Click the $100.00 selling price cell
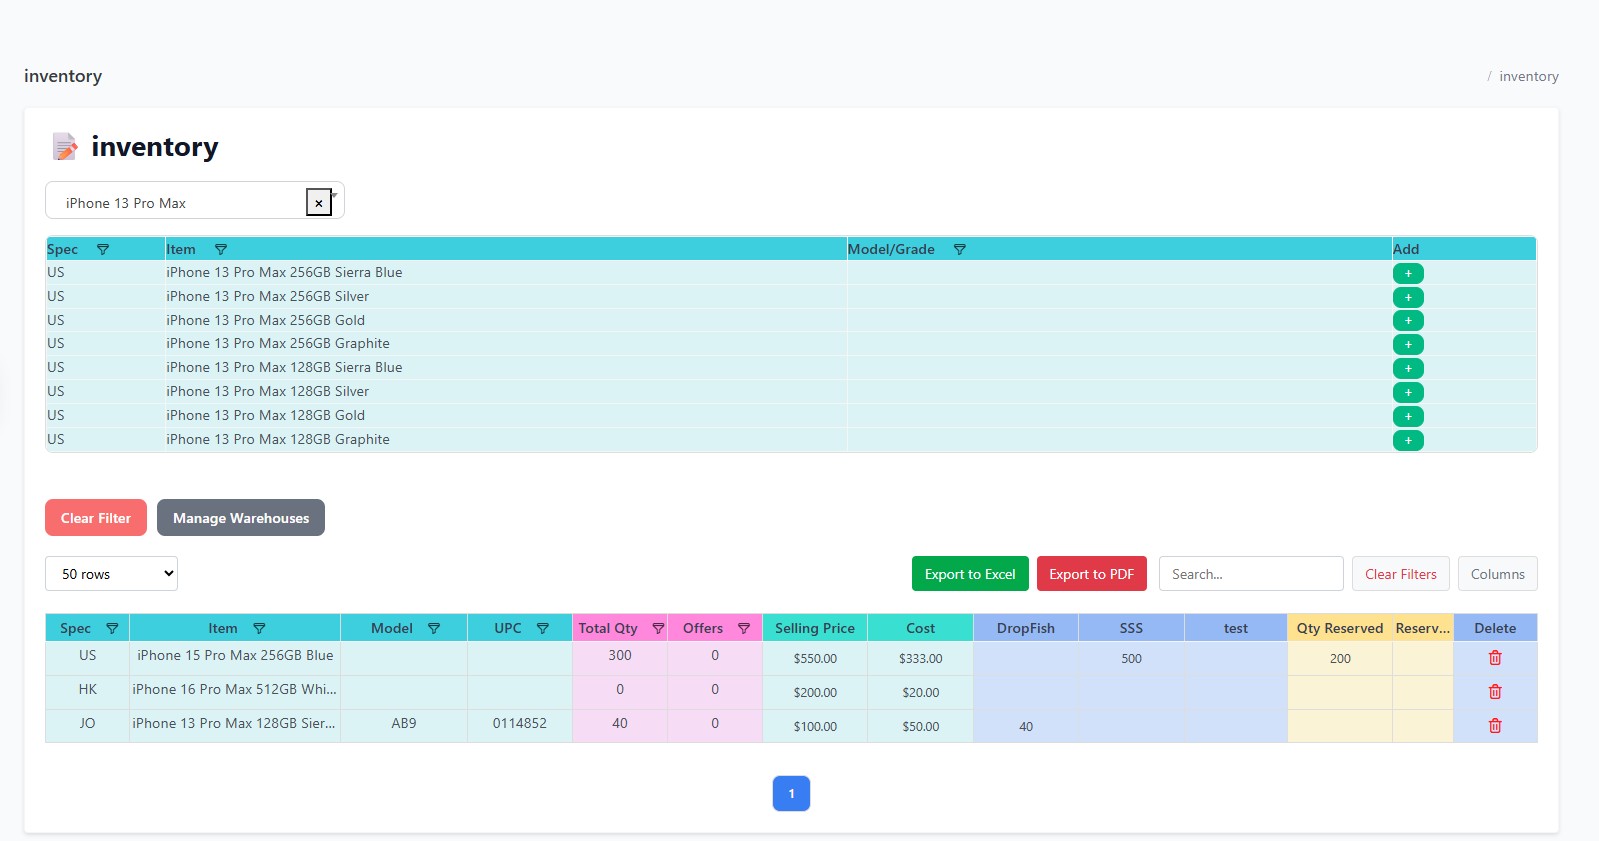 [x=815, y=727]
